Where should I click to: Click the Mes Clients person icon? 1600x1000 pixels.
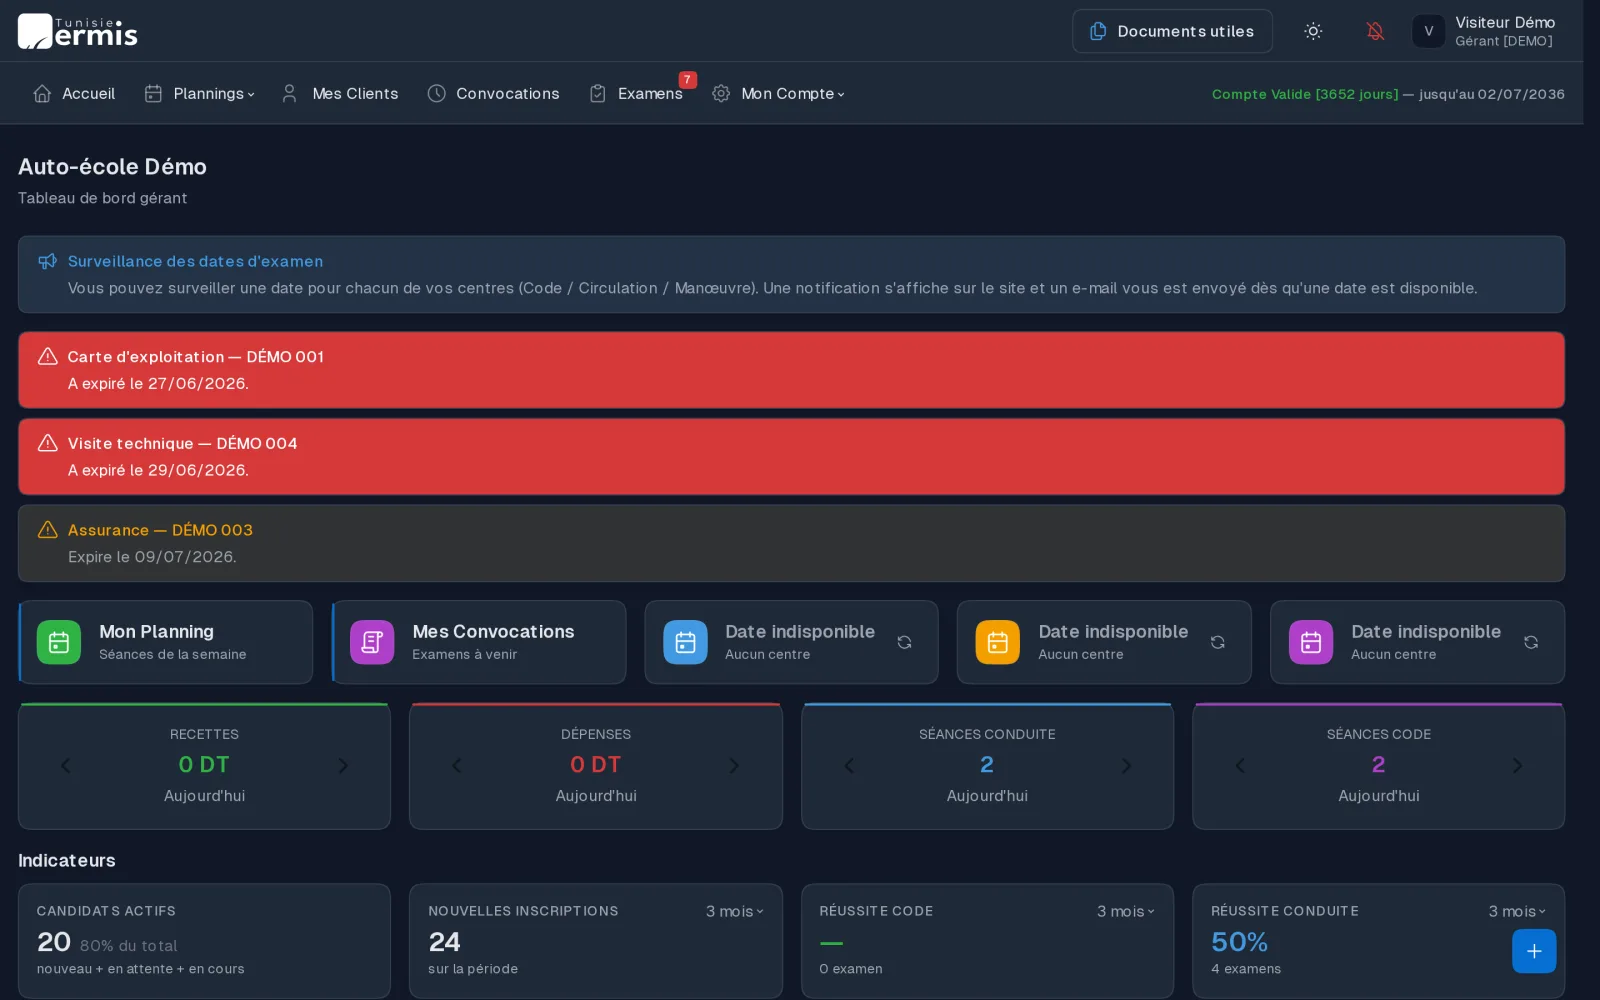(289, 93)
